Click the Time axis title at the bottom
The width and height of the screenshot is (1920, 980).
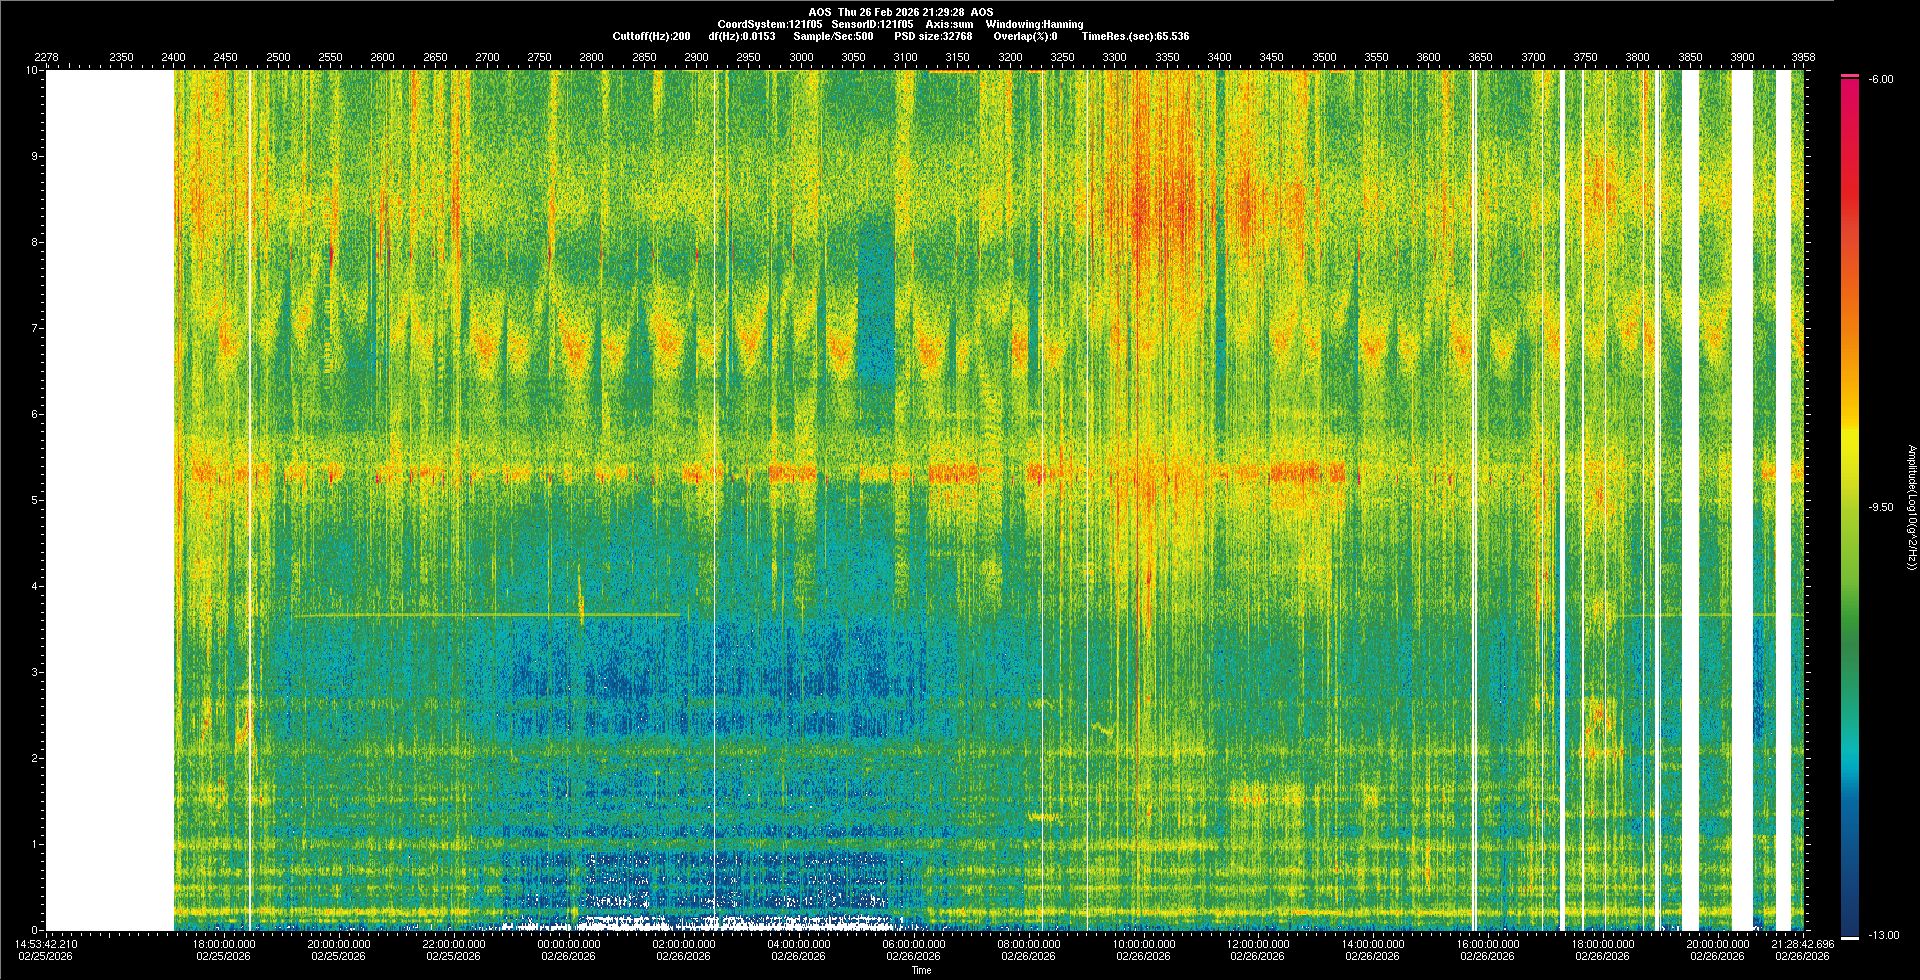click(921, 970)
